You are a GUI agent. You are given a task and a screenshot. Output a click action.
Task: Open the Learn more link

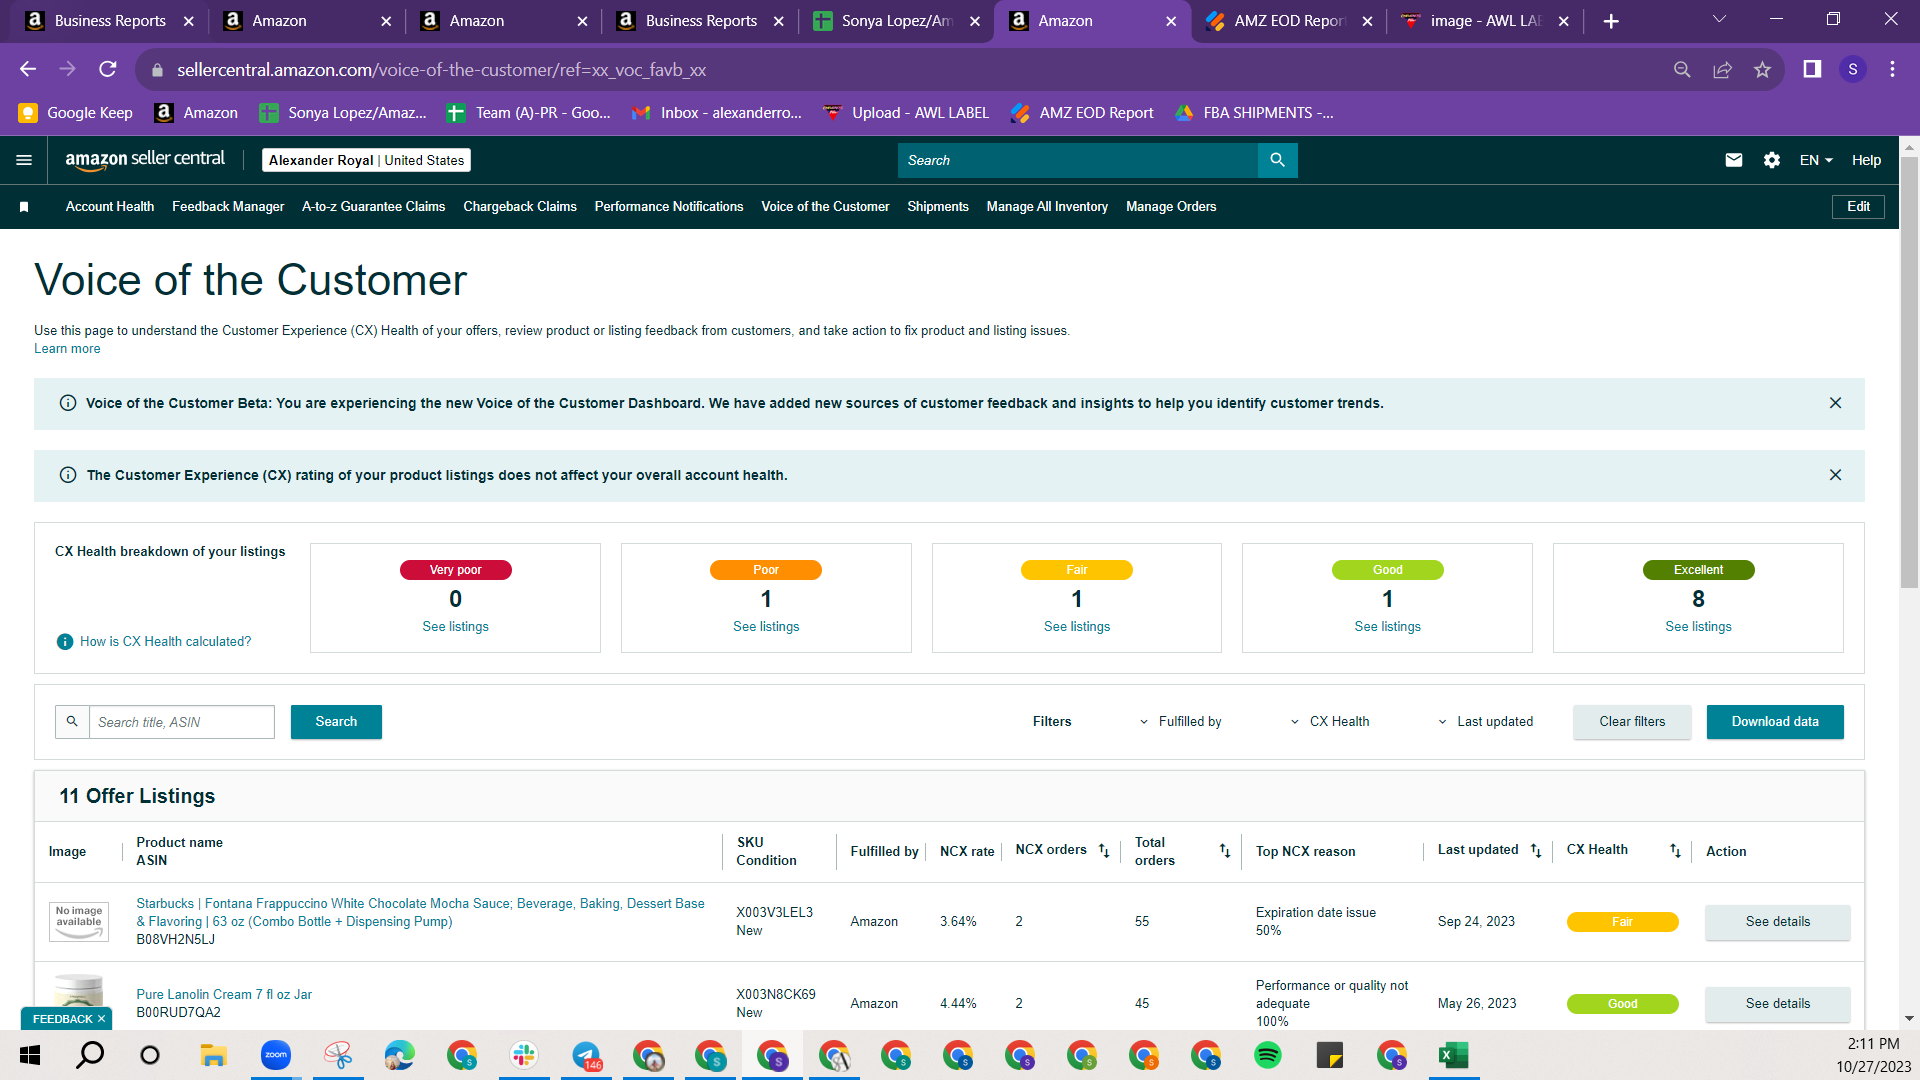[x=67, y=349]
